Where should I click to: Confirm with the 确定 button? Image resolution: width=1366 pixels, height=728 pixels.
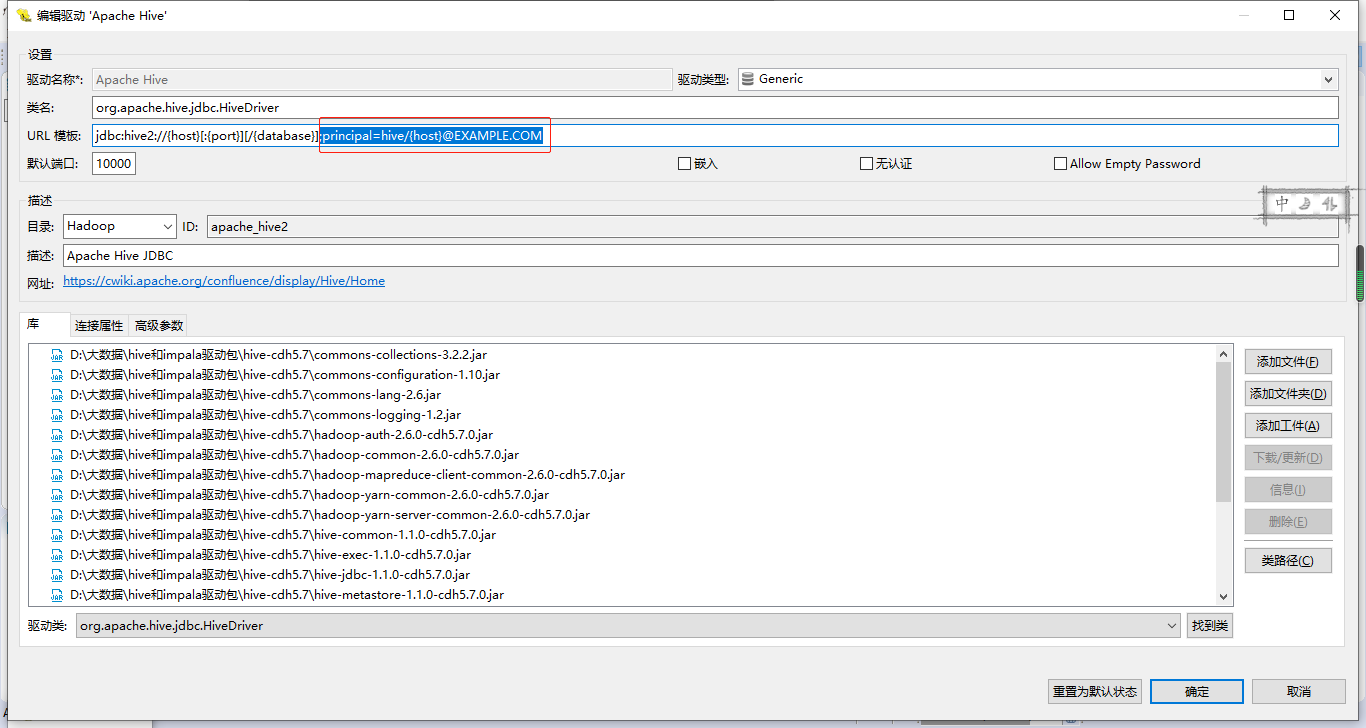click(x=1197, y=691)
